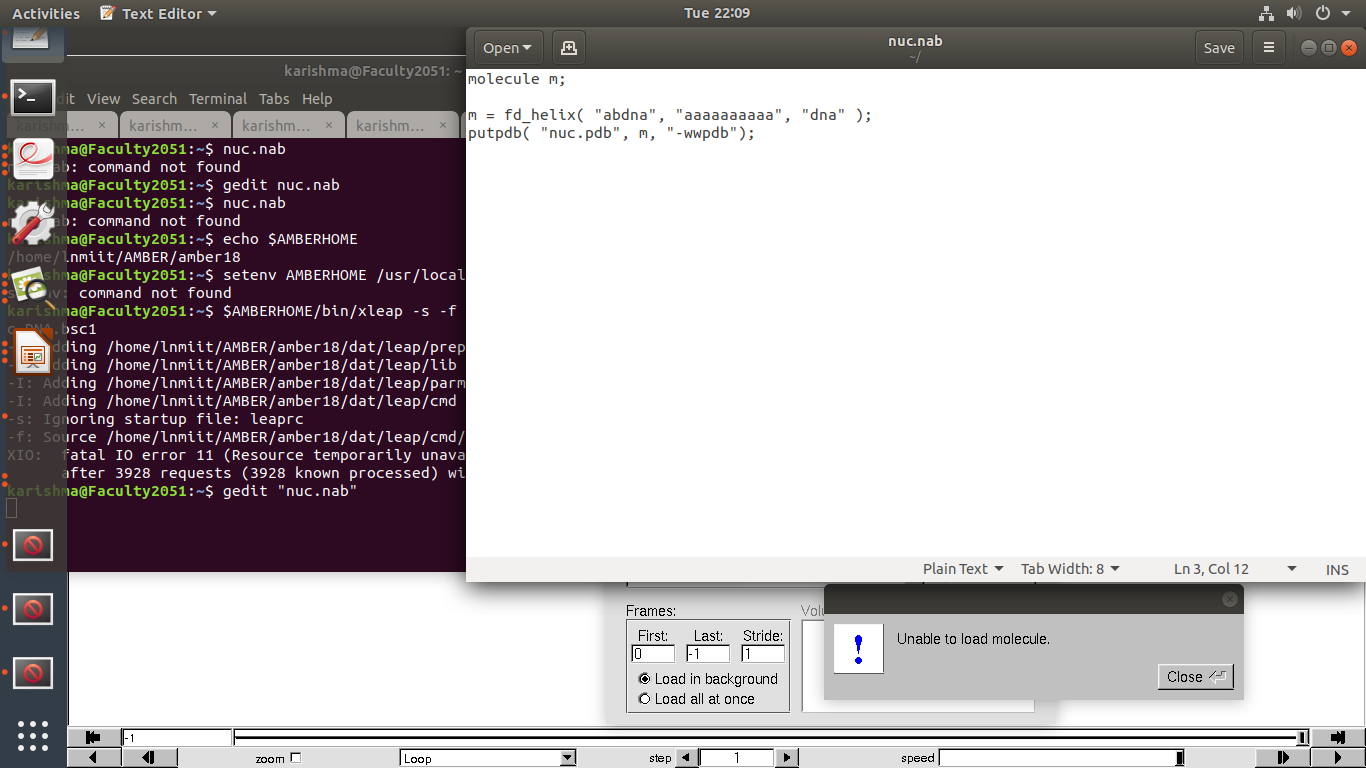The width and height of the screenshot is (1366, 768).
Task: Jump to the first frame button
Action: tap(93, 738)
